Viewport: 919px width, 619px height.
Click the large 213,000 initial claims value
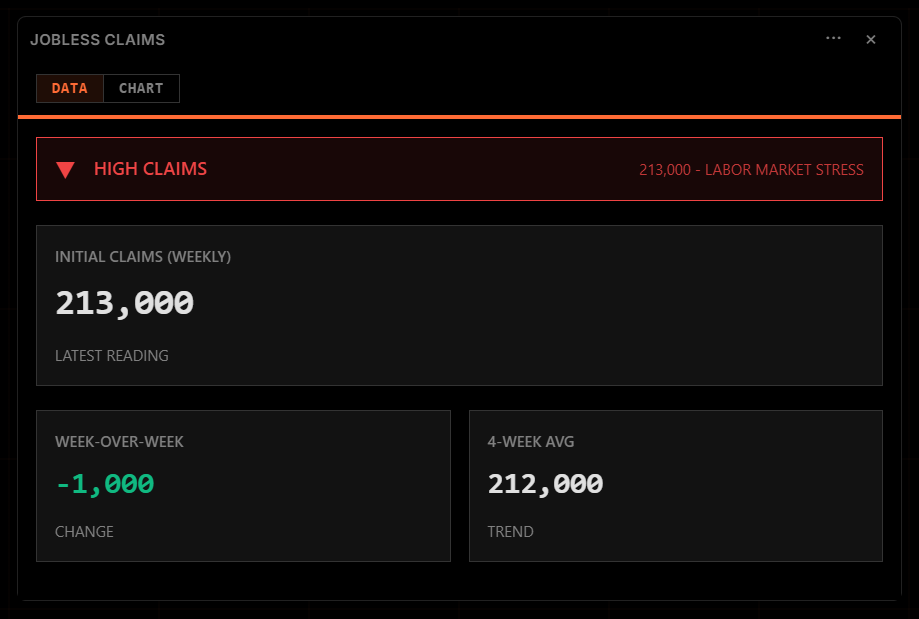tap(124, 303)
